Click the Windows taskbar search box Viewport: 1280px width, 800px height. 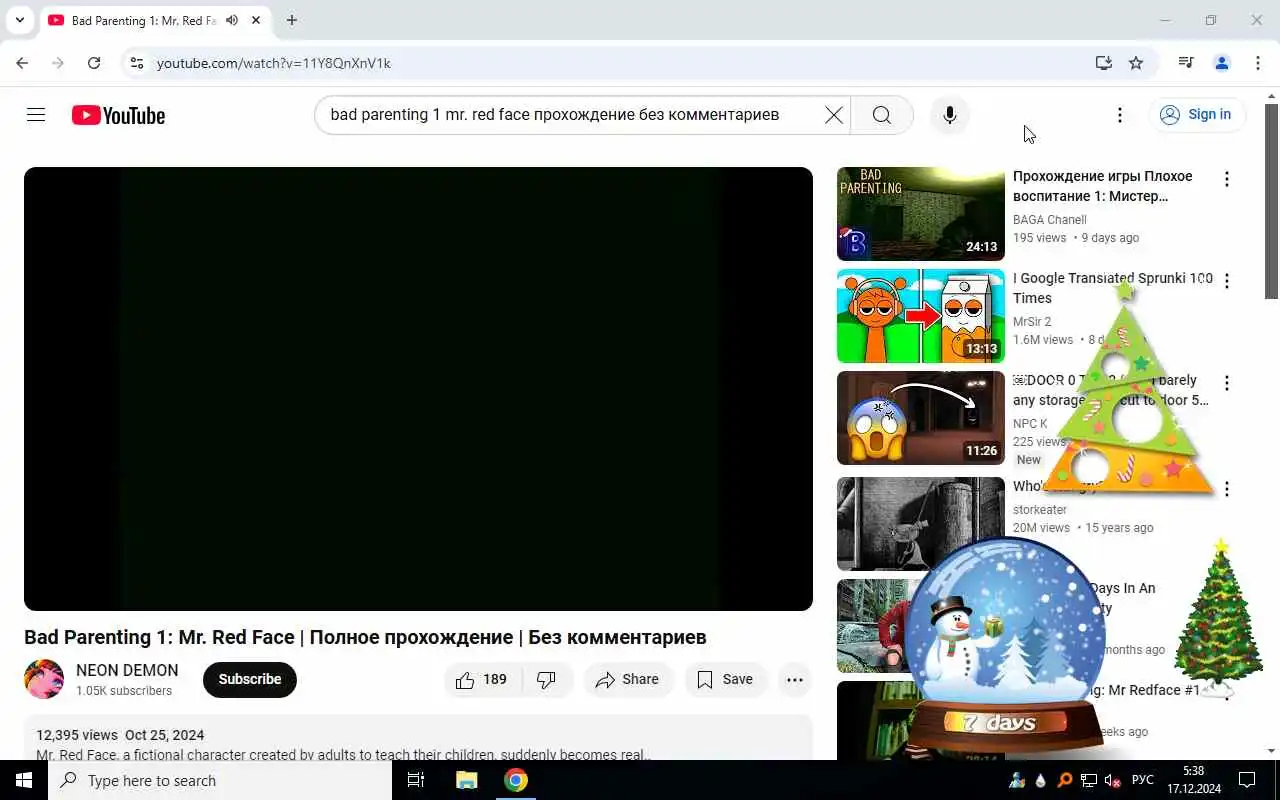click(220, 780)
